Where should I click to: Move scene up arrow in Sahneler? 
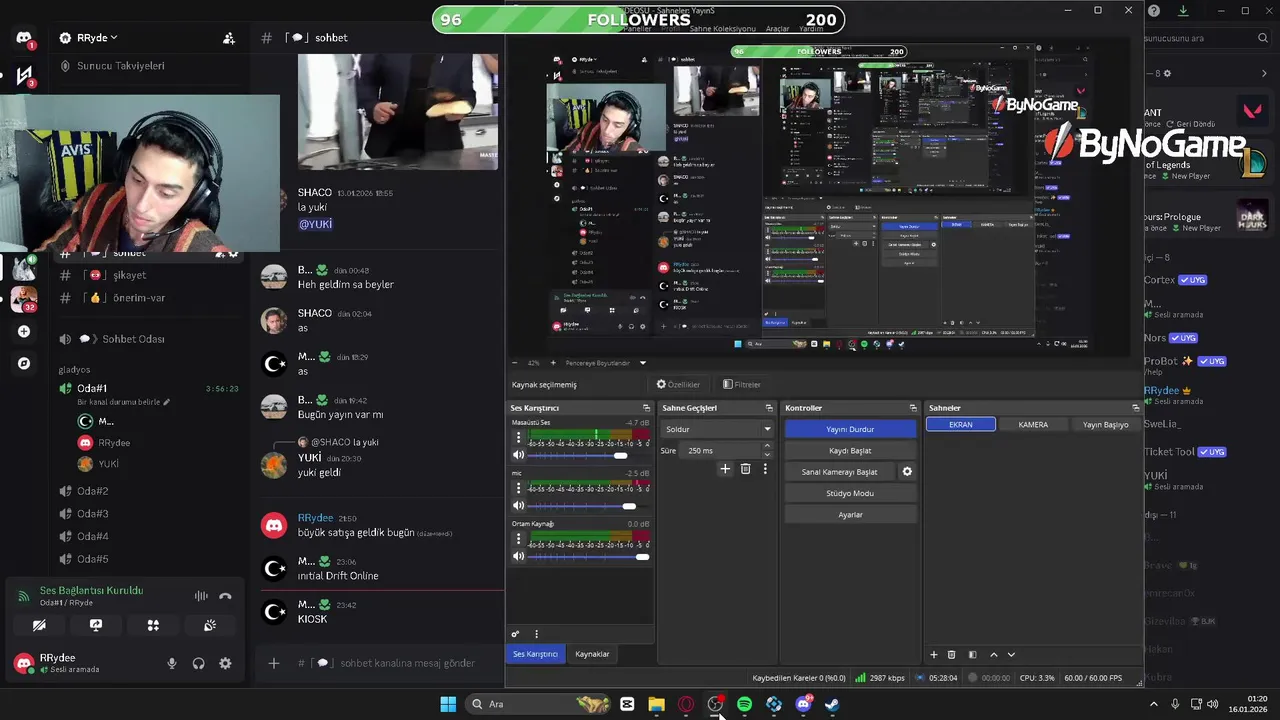coord(993,655)
